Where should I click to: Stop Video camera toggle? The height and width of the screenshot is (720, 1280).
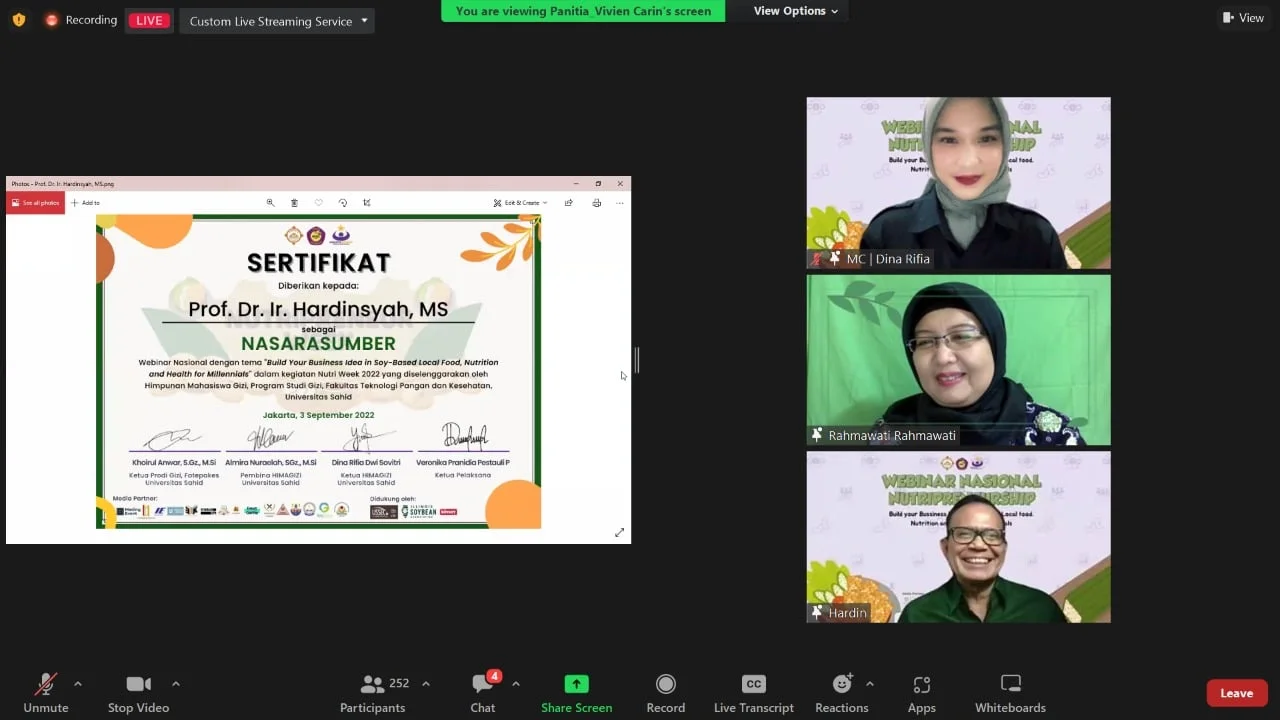tap(138, 693)
